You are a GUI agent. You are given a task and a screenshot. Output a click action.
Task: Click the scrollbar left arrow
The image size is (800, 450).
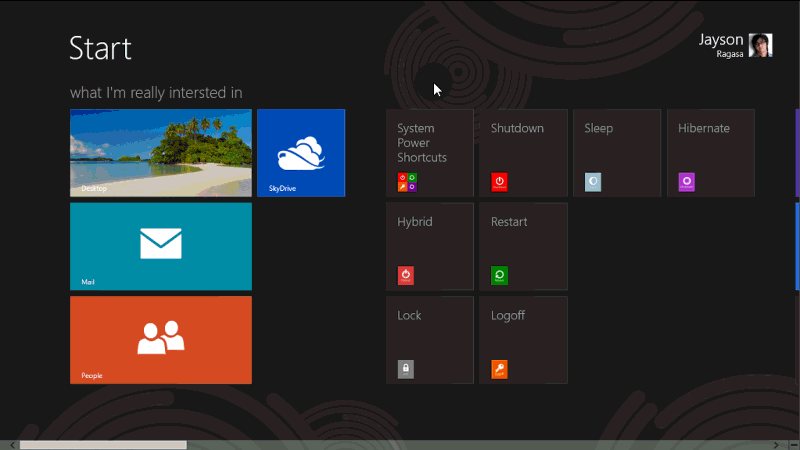click(x=12, y=445)
